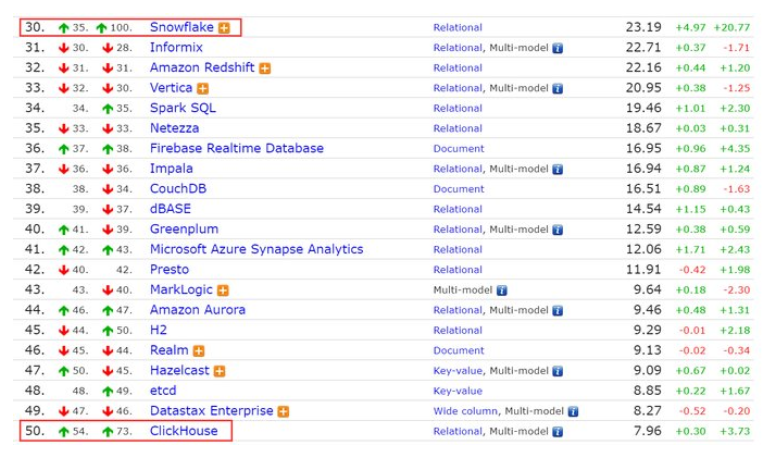781x461 pixels.
Task: Click the info icon in MarkLogic row
Action: click(x=502, y=290)
